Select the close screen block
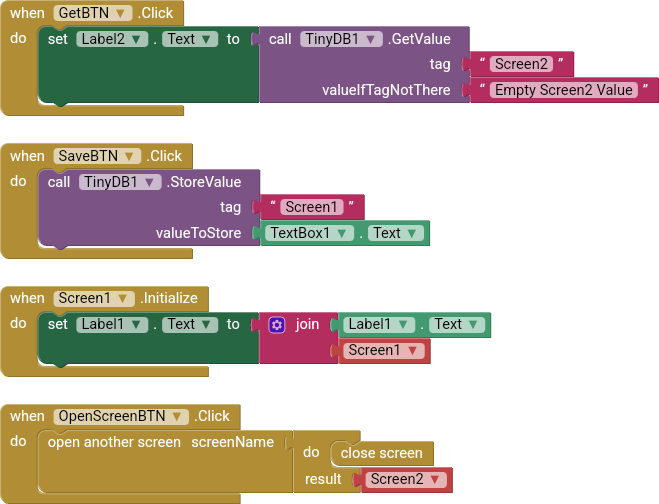 tap(380, 453)
